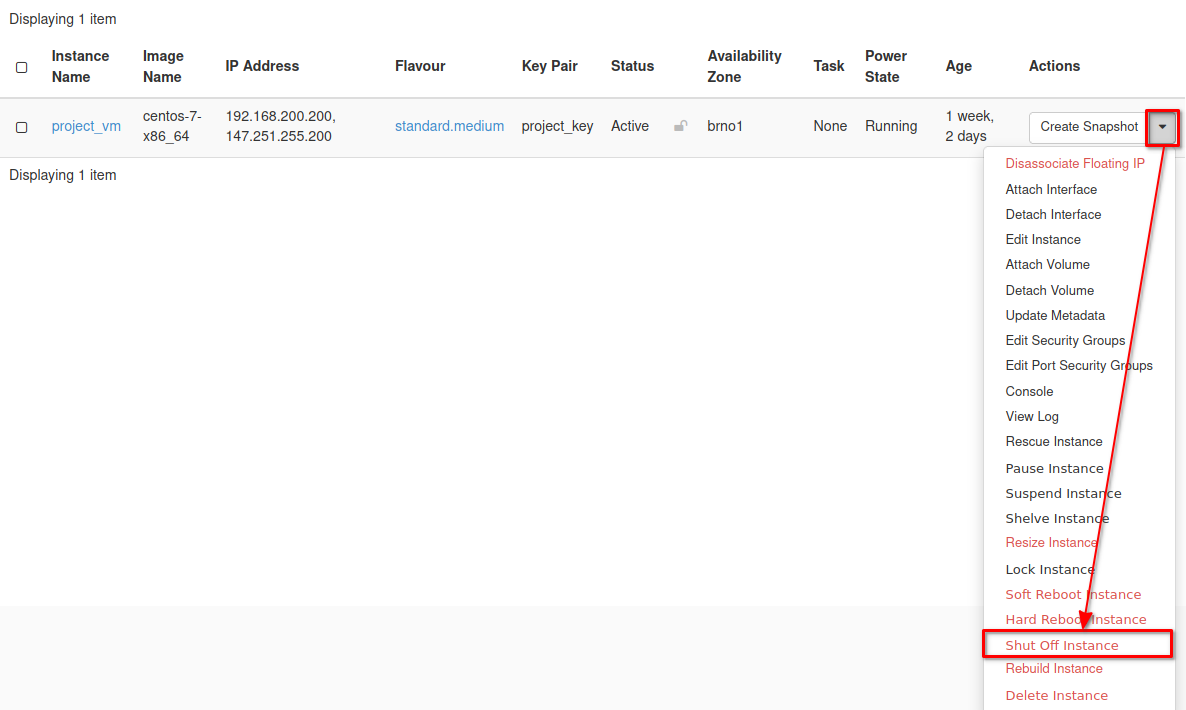The image size is (1186, 710).
Task: Select Attach Volume from actions list
Action: 1047,264
